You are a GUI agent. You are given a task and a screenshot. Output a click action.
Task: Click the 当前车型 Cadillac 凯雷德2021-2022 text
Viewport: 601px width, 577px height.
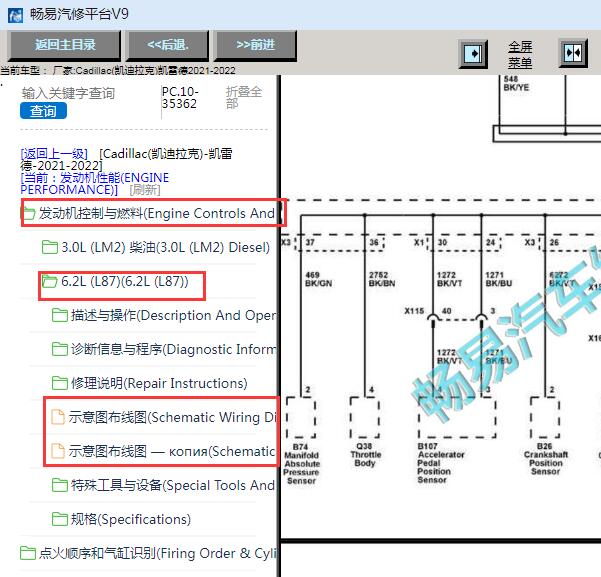click(118, 71)
